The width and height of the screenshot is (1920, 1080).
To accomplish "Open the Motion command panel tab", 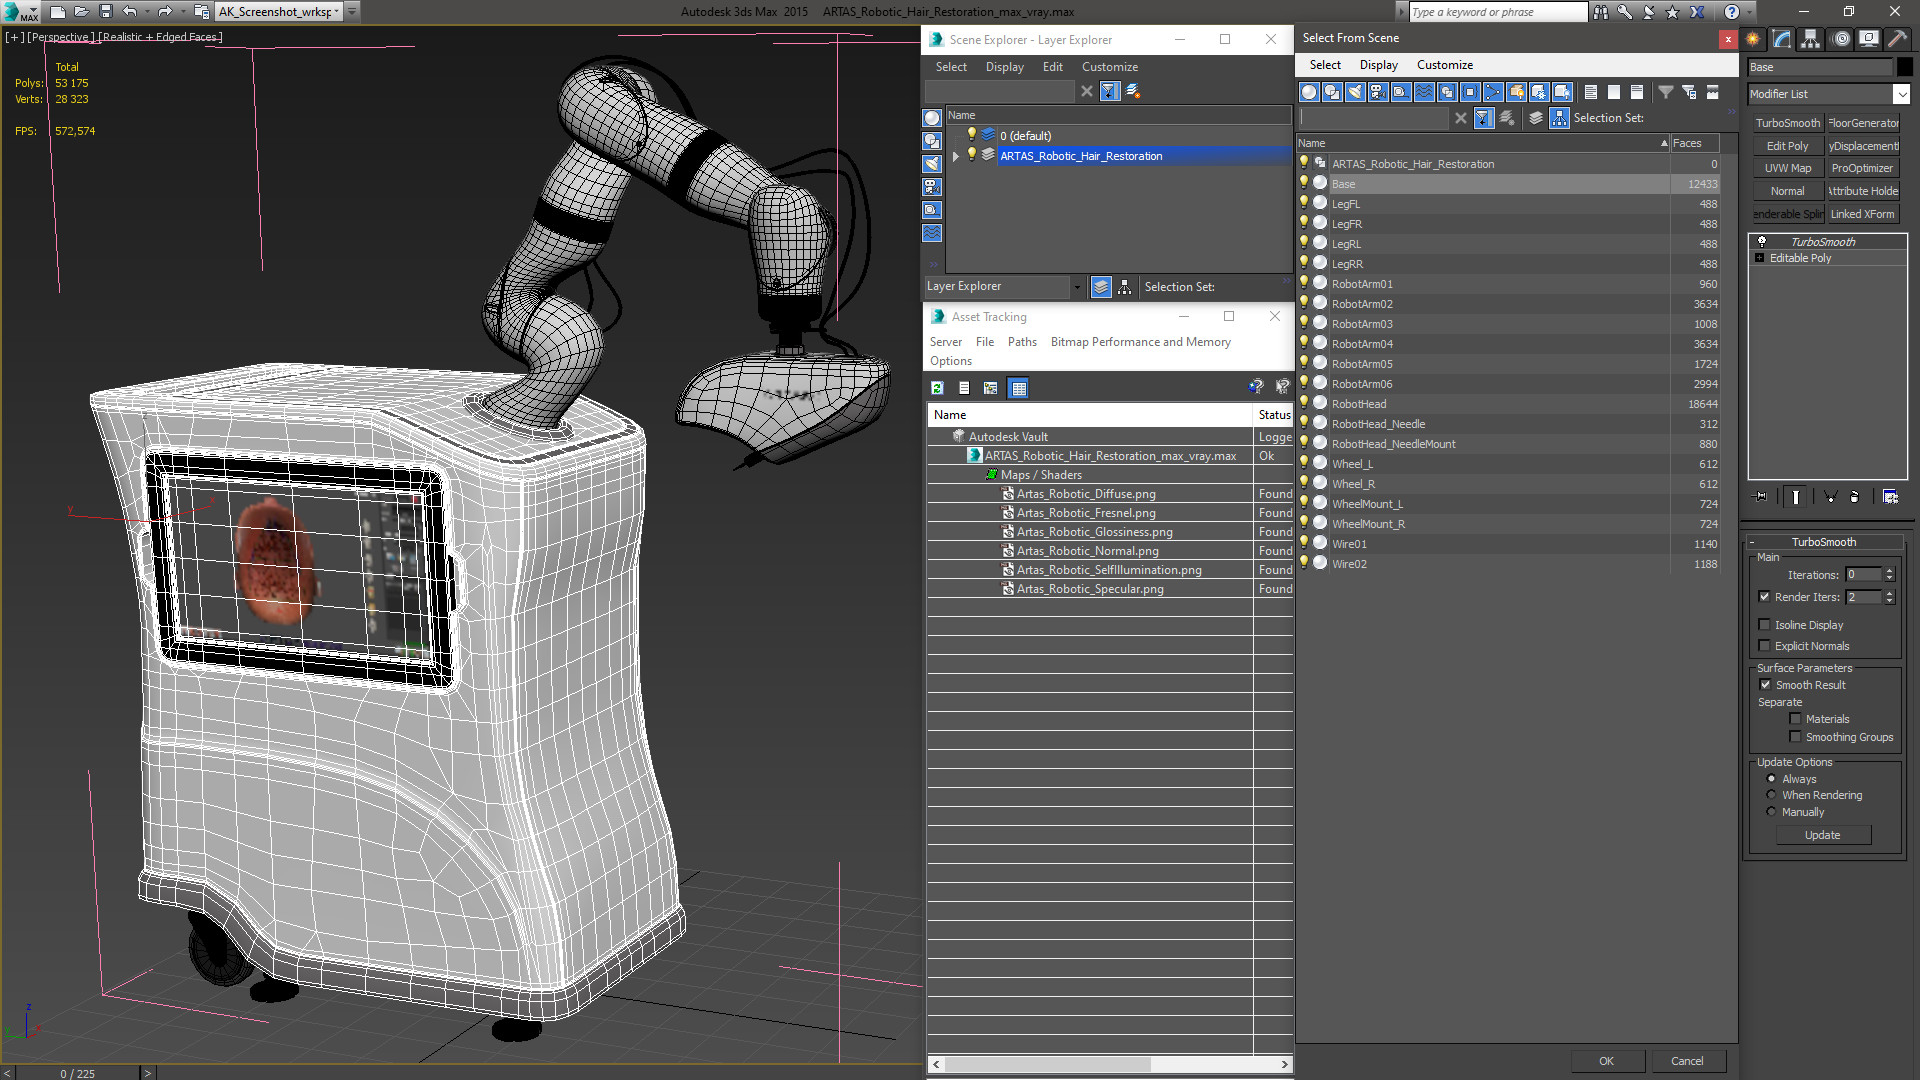I will 1841,39.
